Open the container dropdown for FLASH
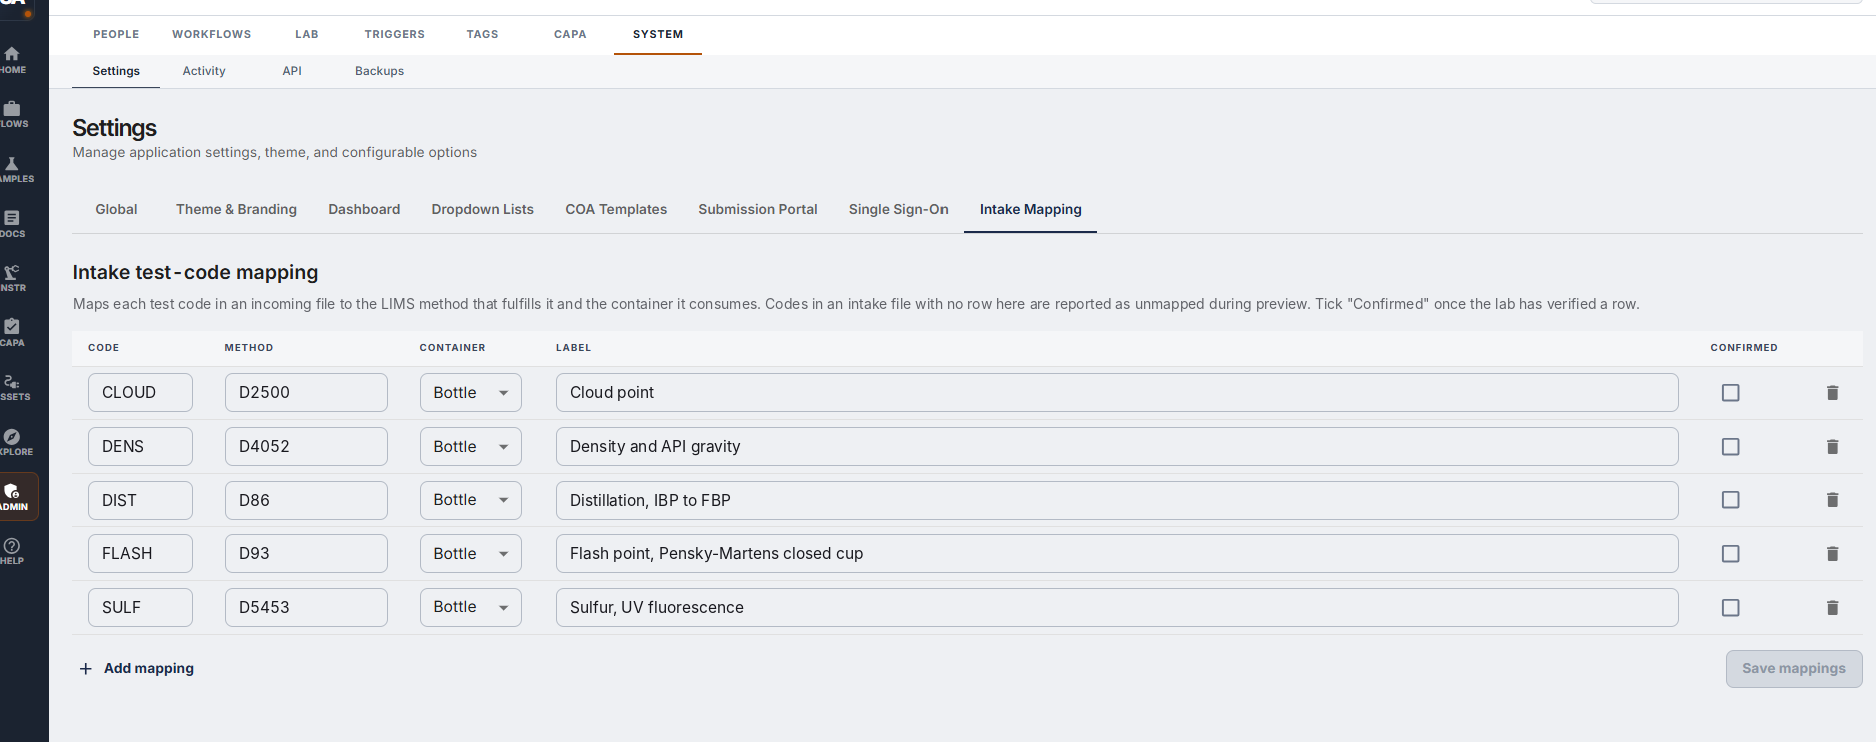 point(470,554)
